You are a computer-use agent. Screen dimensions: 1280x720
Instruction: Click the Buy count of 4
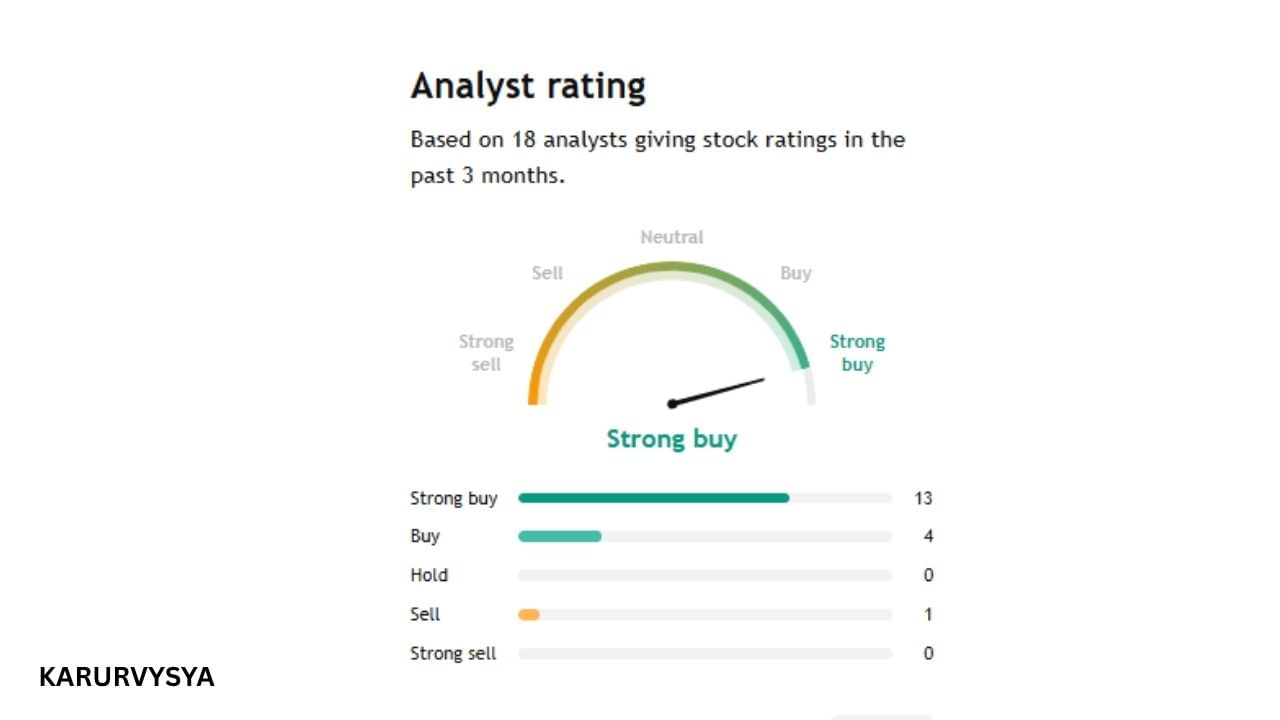[928, 537]
